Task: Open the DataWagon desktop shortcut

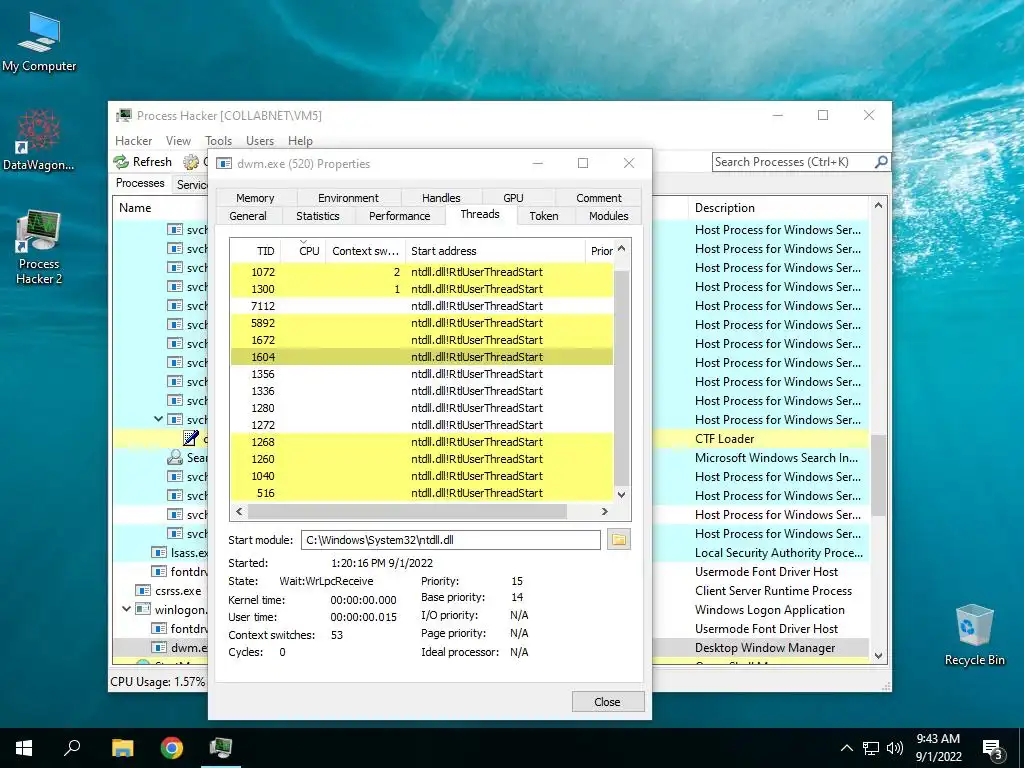Action: pos(39,140)
